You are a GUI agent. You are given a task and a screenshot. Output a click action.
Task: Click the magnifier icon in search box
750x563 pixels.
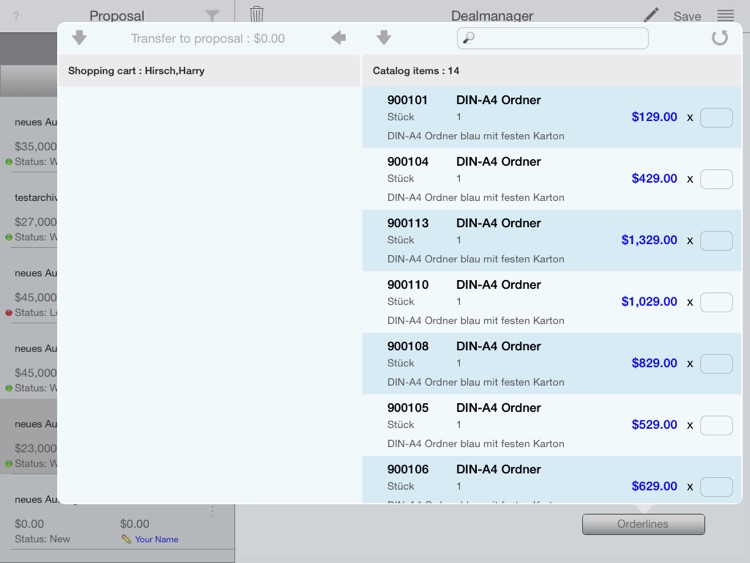(469, 37)
